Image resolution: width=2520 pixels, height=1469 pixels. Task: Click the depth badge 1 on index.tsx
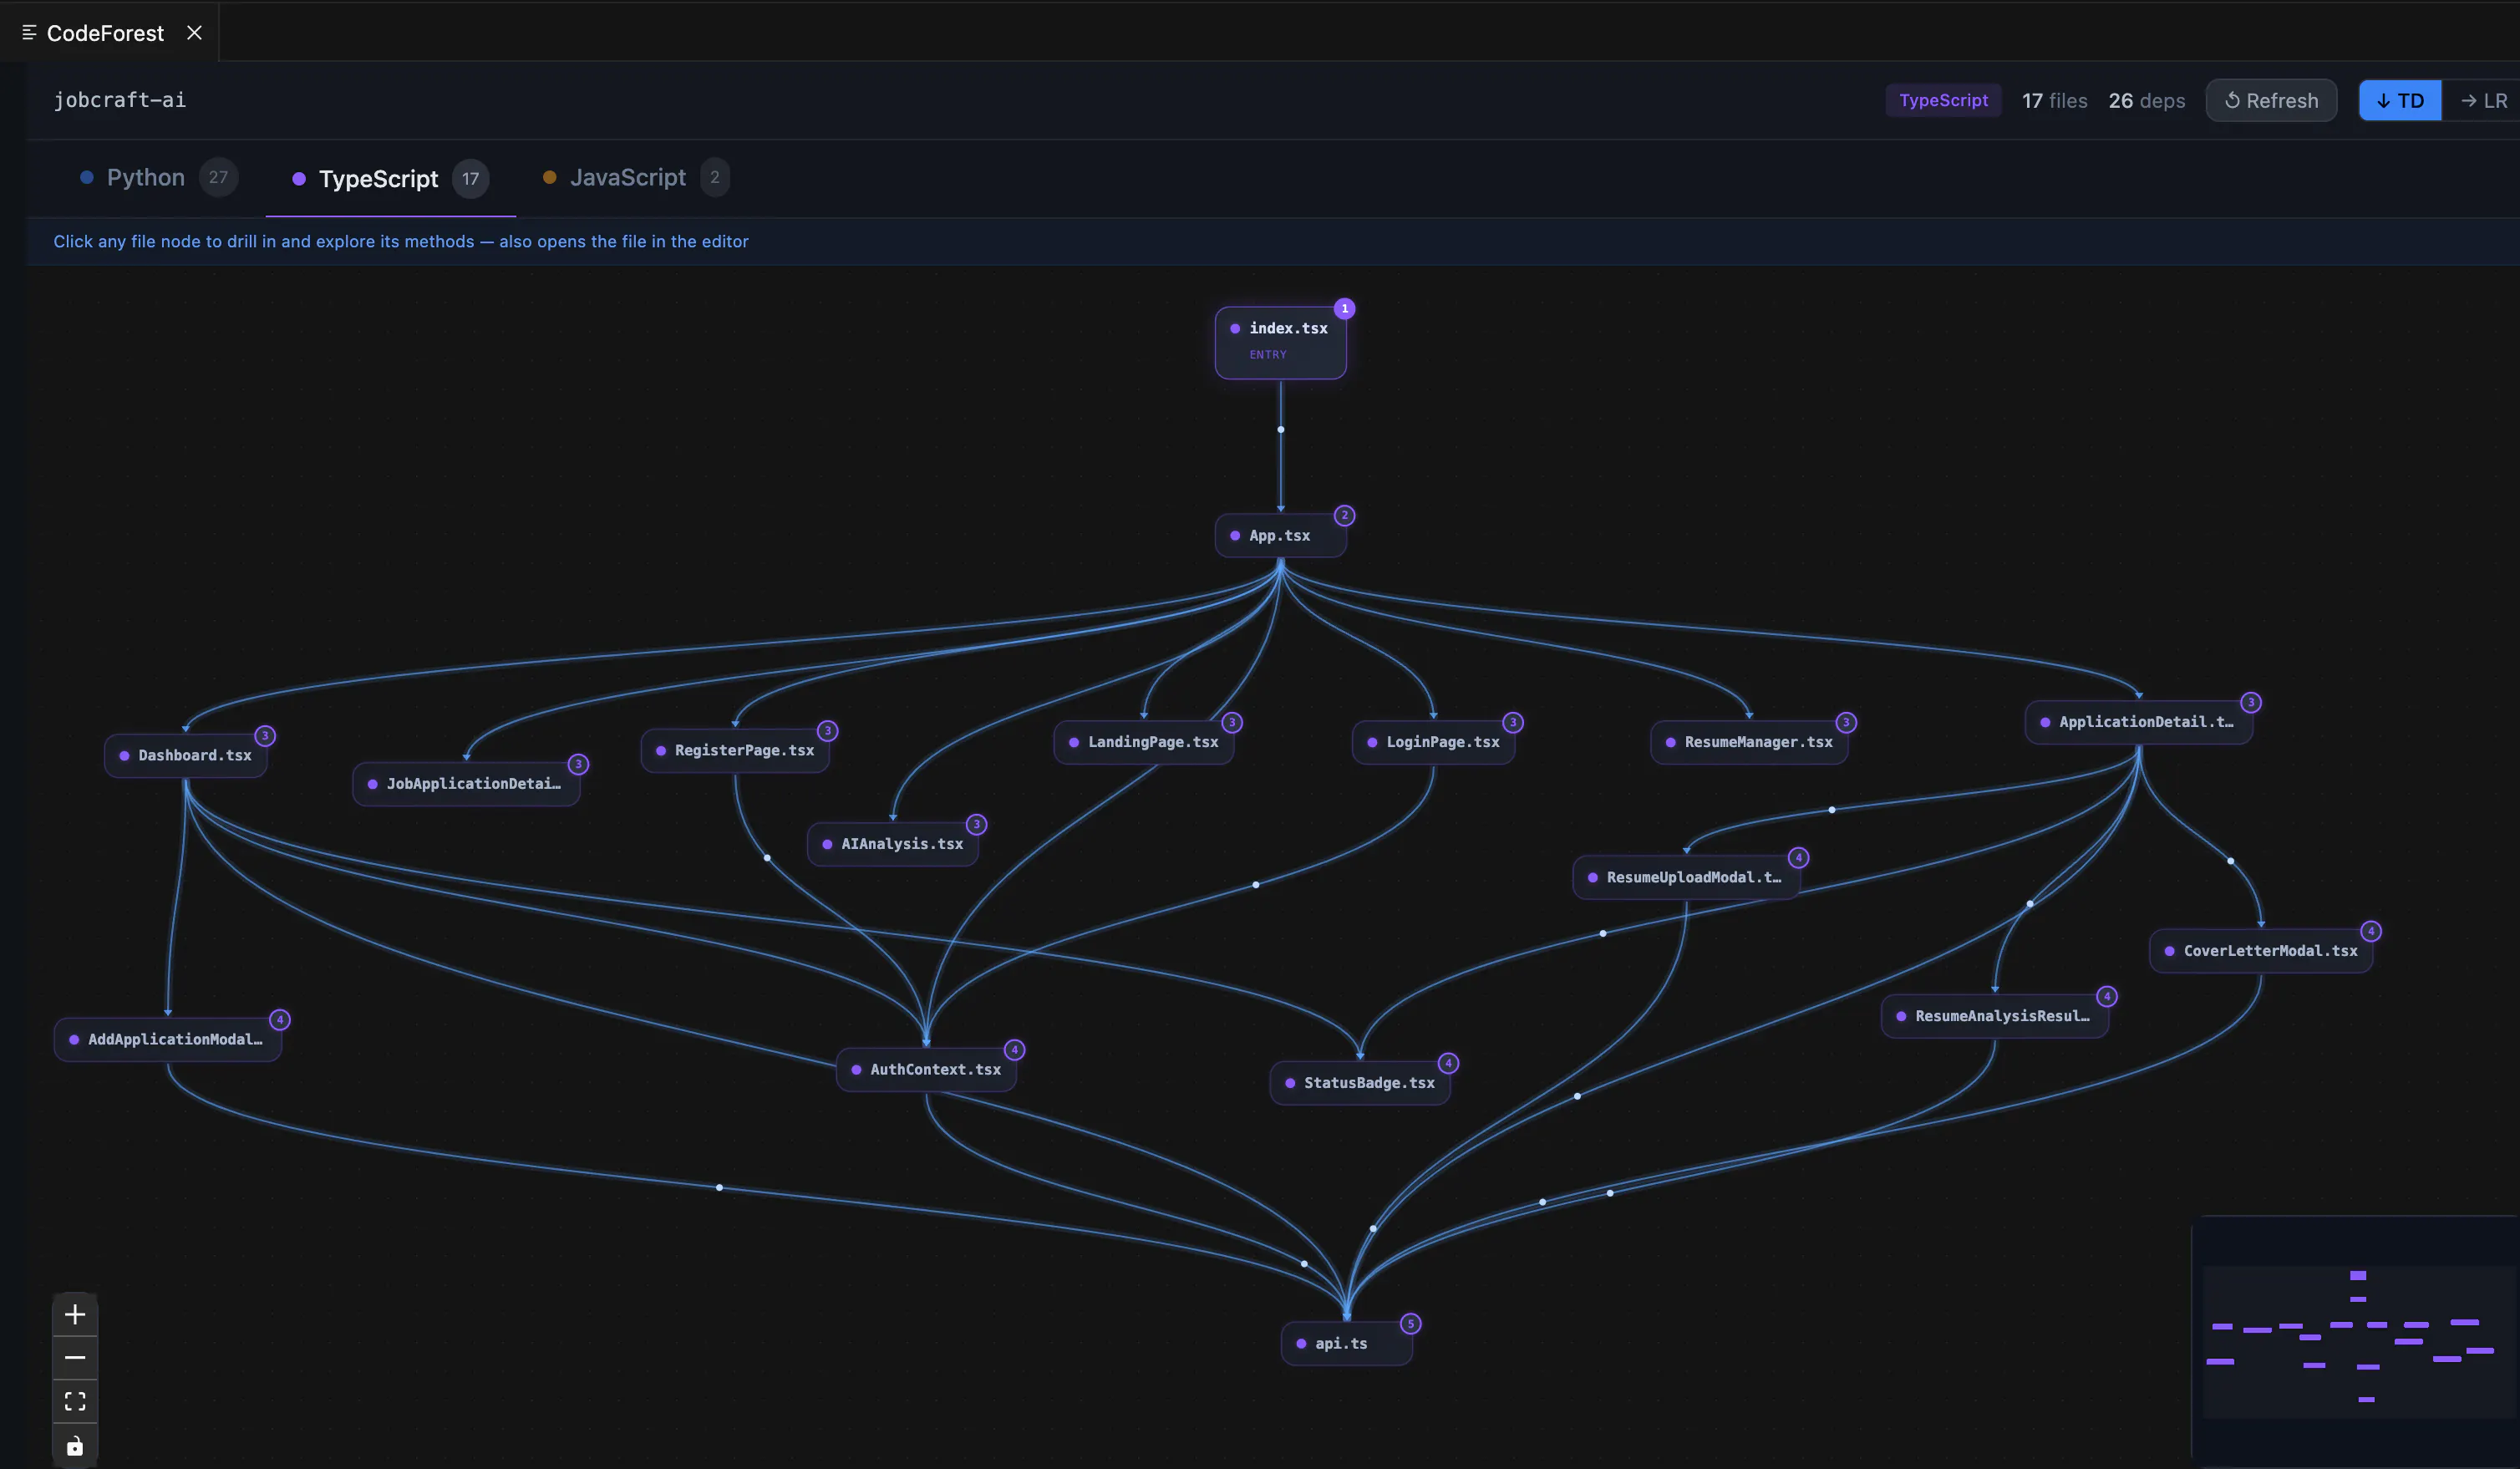[x=1345, y=309]
